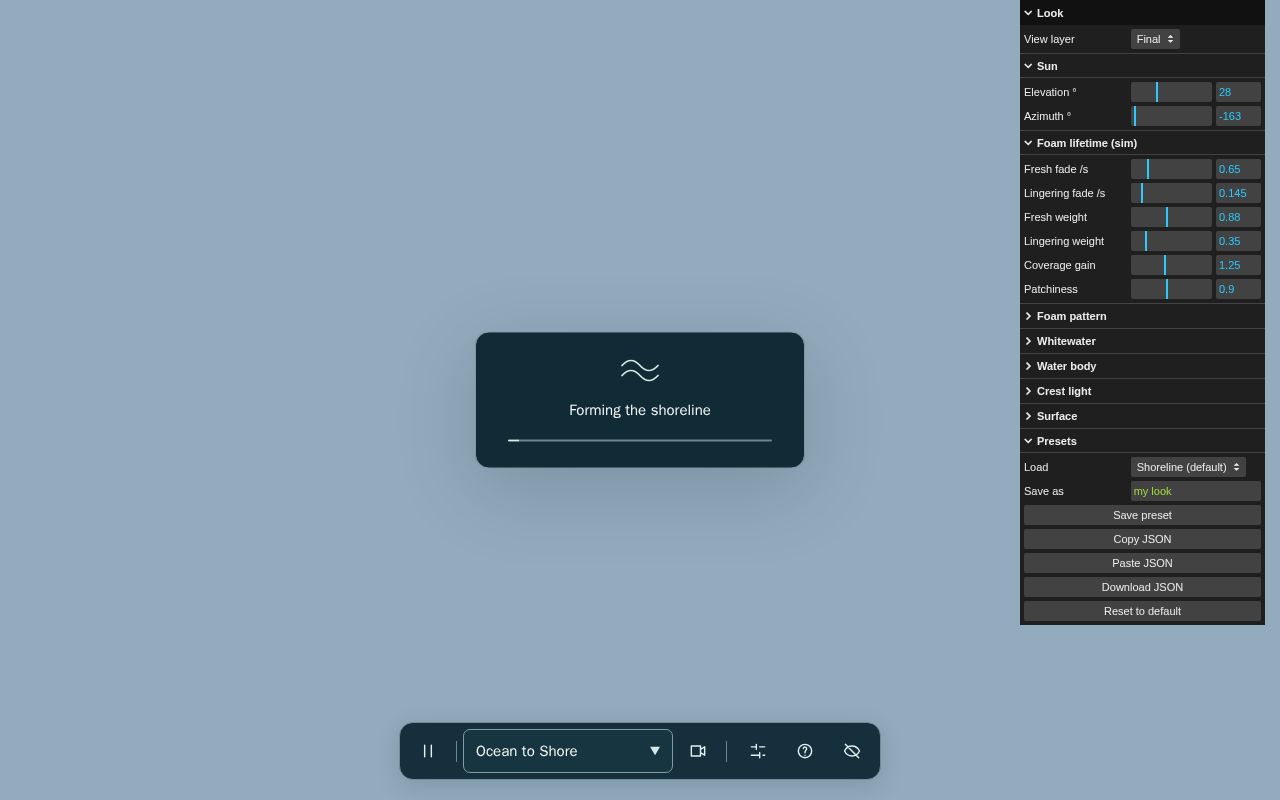
Task: Click the Elevation value field 28
Action: 1238,92
